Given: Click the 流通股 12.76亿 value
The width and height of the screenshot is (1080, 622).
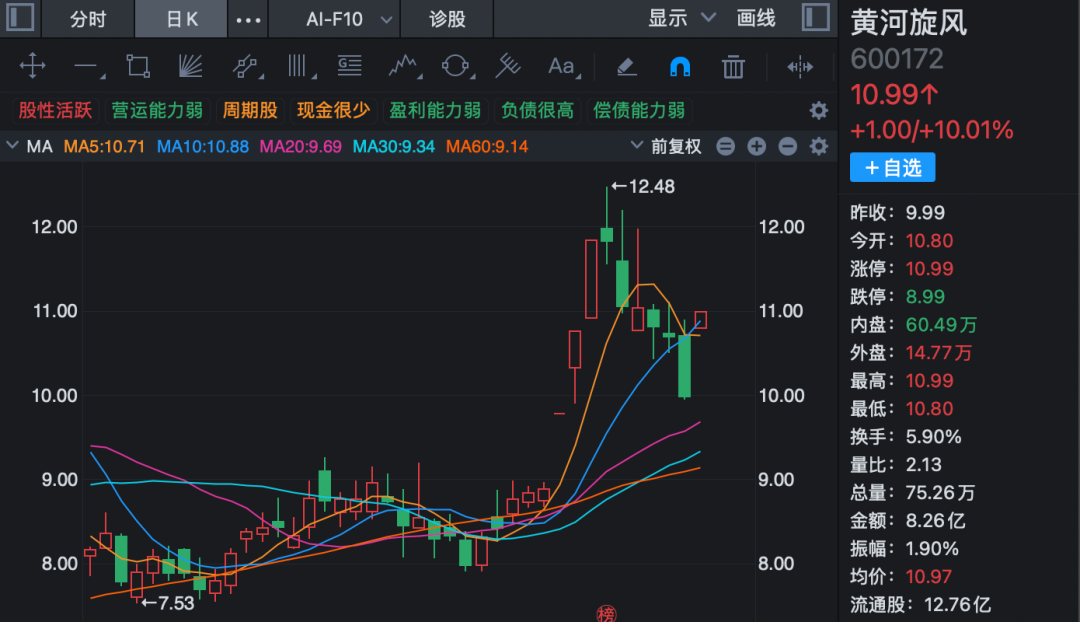Looking at the screenshot, I should [x=957, y=605].
